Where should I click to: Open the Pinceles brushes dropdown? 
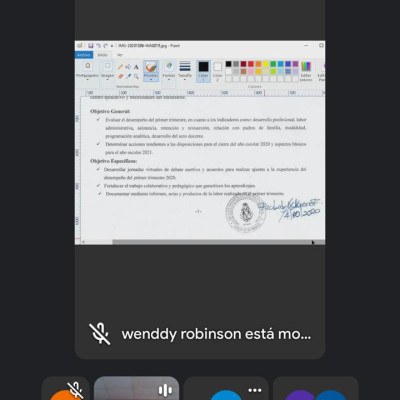(x=151, y=71)
